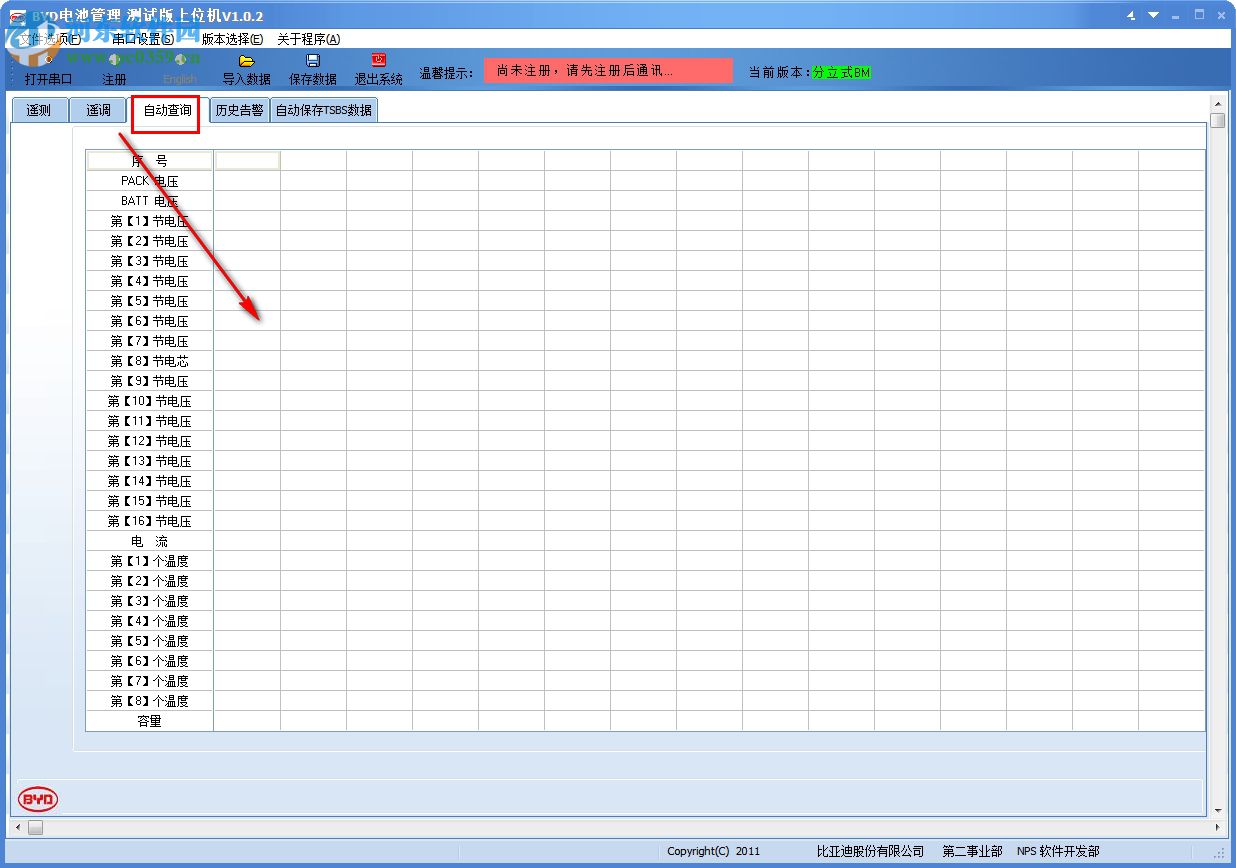Select the 电 流 current row label
Screen dimensions: 1236x868
click(150, 541)
